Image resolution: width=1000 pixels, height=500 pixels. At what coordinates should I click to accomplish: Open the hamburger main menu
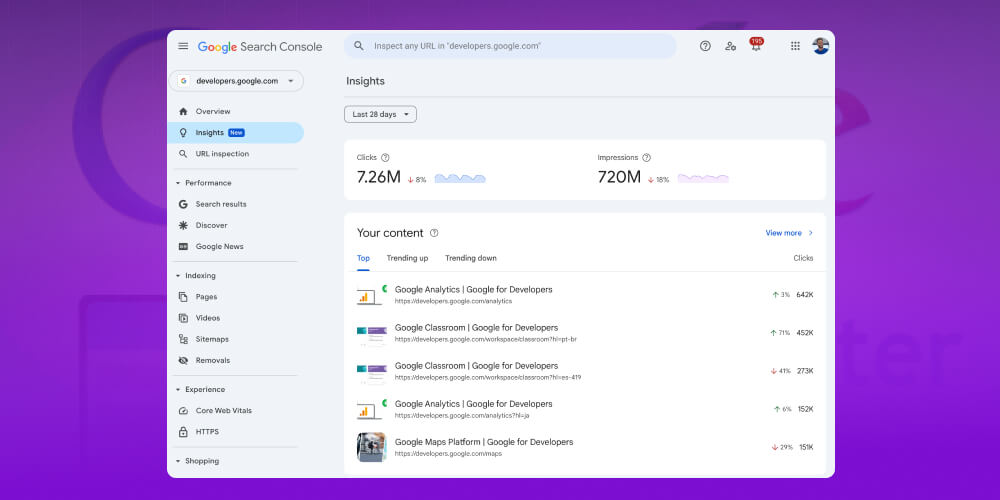183,46
